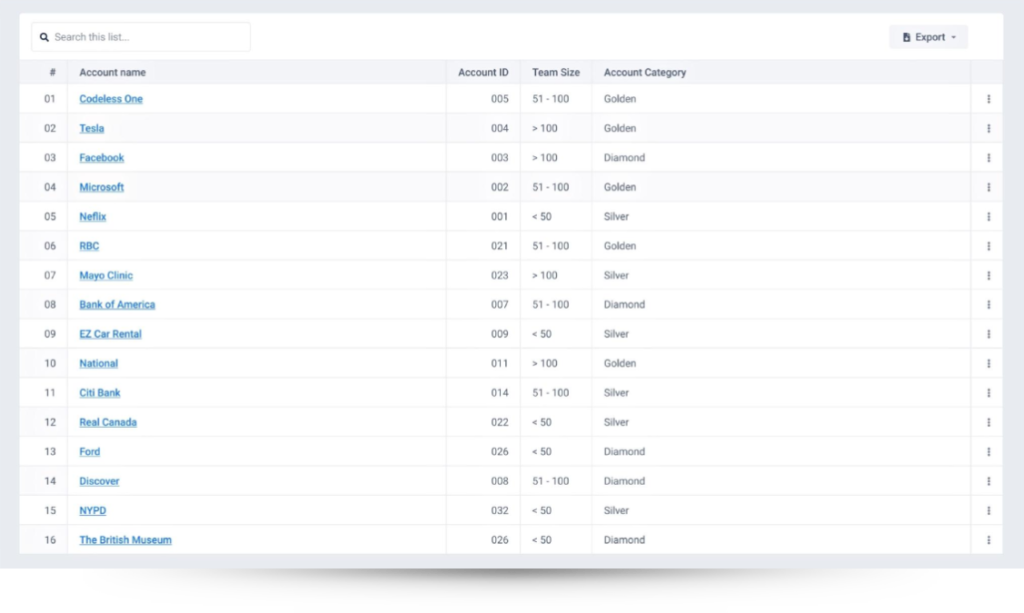Open the kebab menu for Real Canada row
This screenshot has height=613, width=1024.
pyautogui.click(x=988, y=422)
